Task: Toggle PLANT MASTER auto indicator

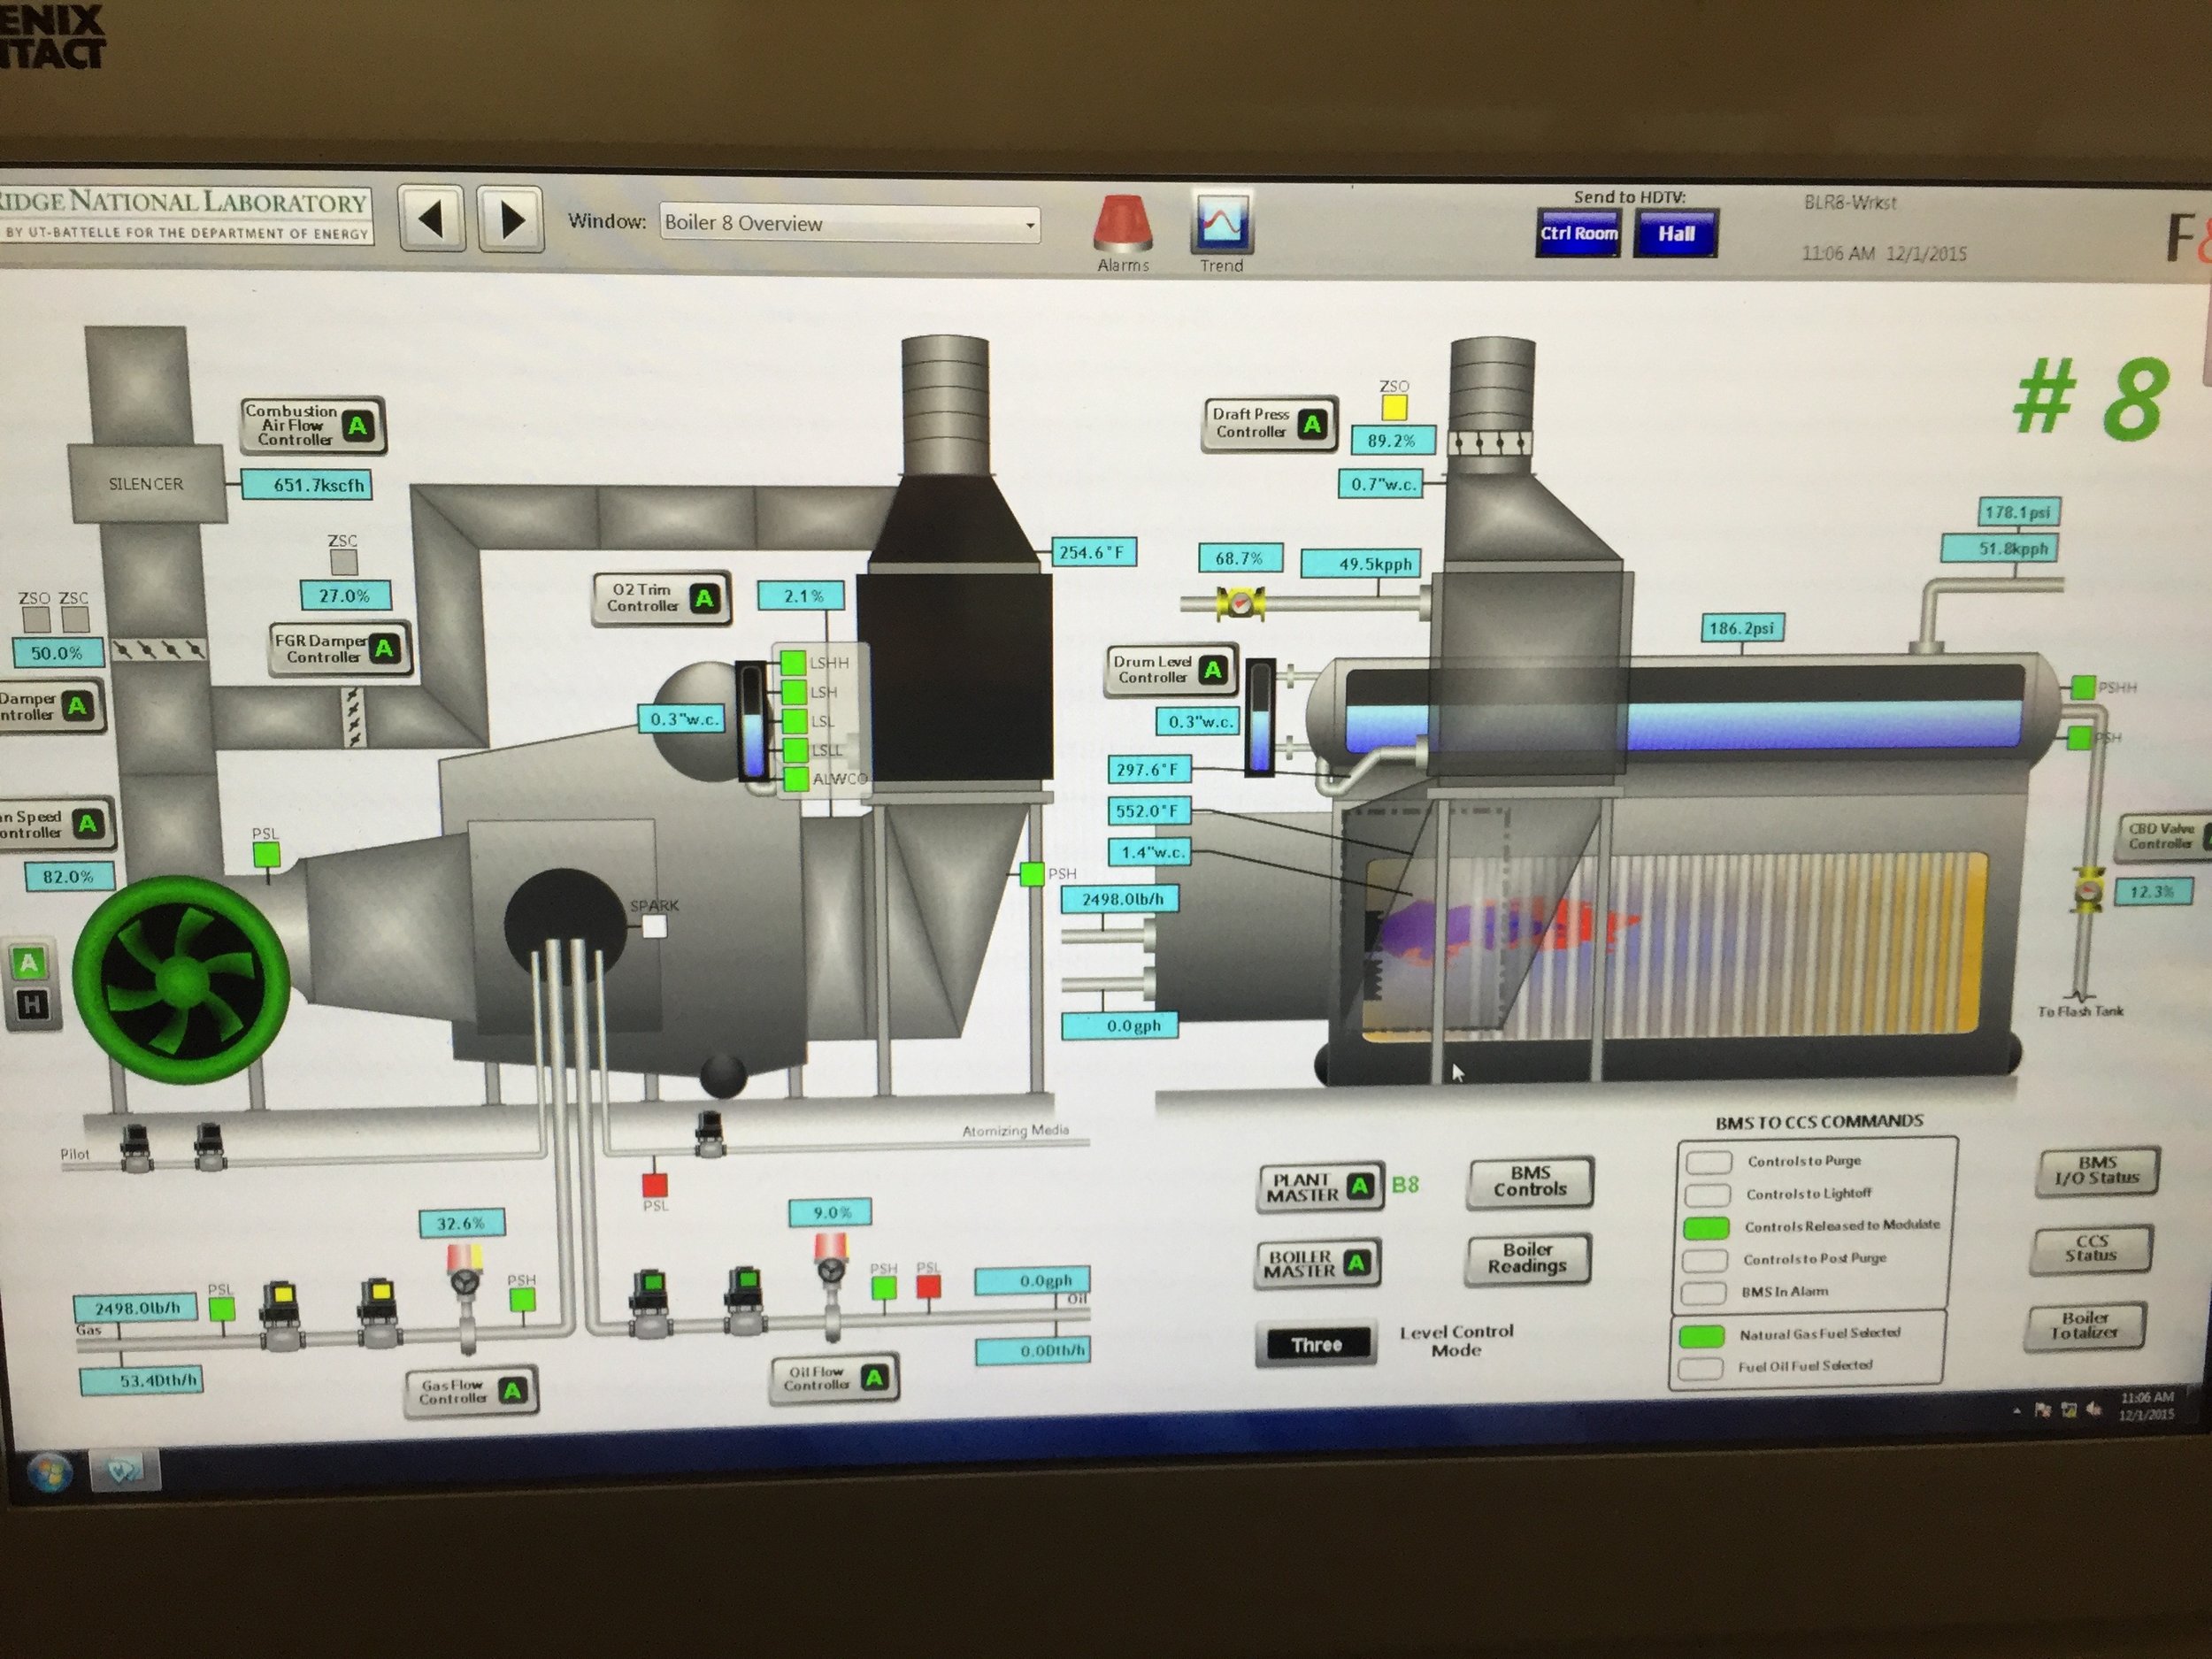Action: pos(1359,1187)
